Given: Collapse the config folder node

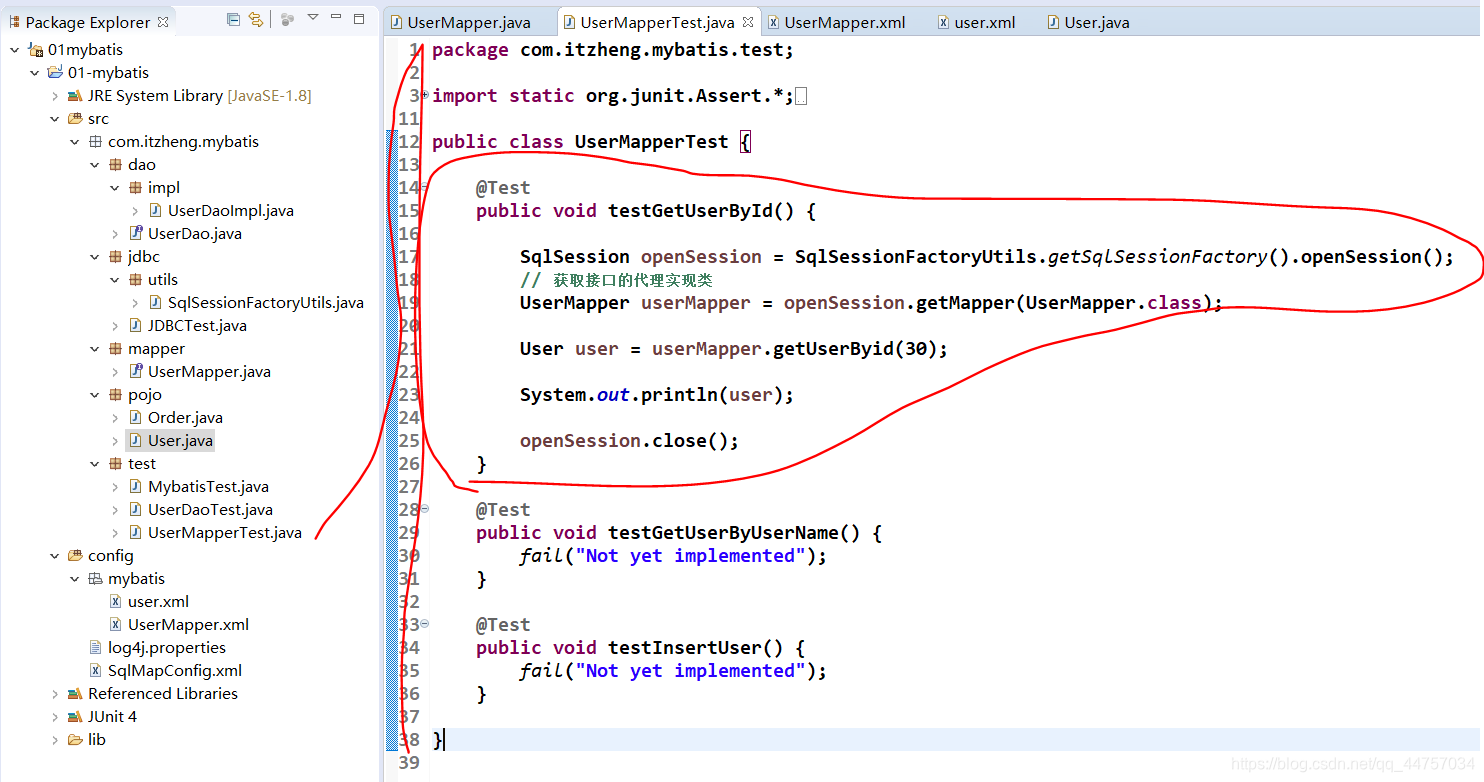Looking at the screenshot, I should 54,556.
